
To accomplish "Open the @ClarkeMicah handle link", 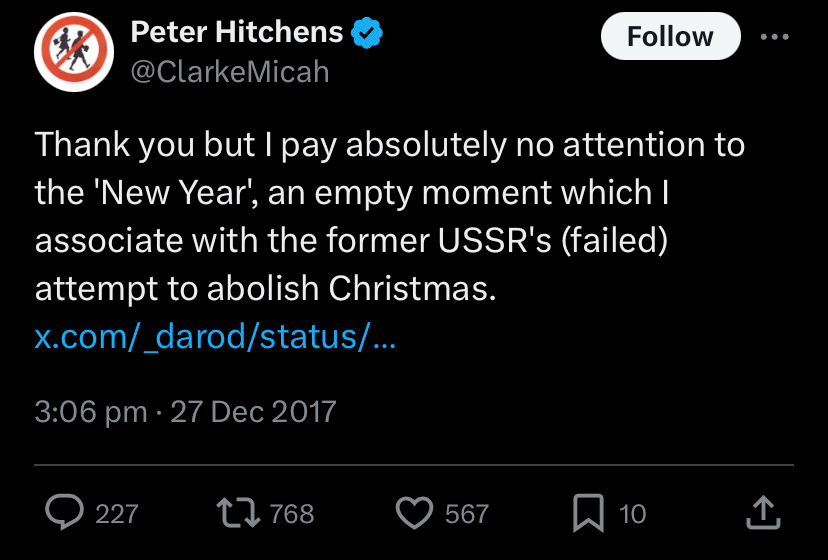I will (x=230, y=72).
